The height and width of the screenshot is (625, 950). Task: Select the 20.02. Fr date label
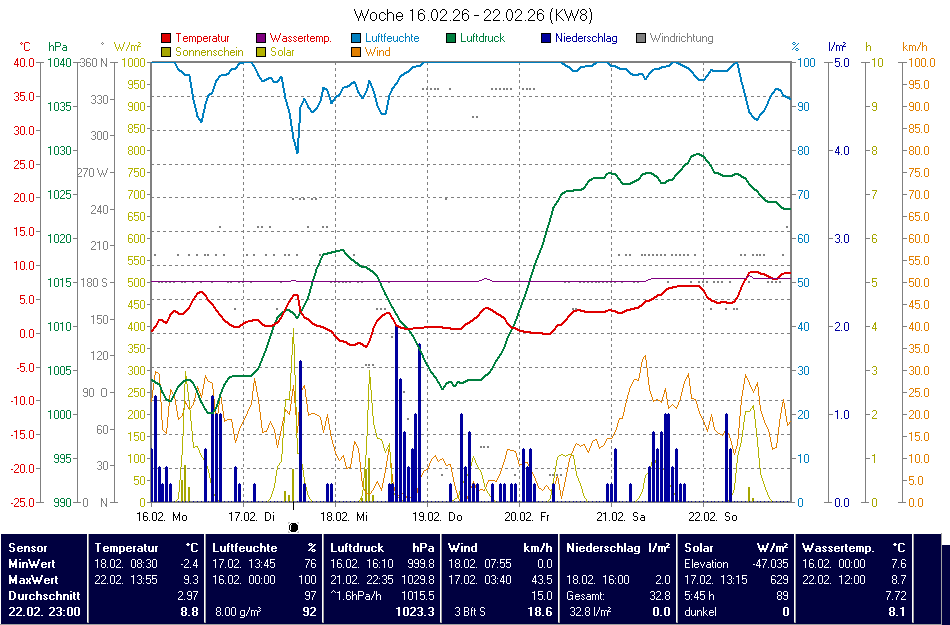click(x=527, y=517)
